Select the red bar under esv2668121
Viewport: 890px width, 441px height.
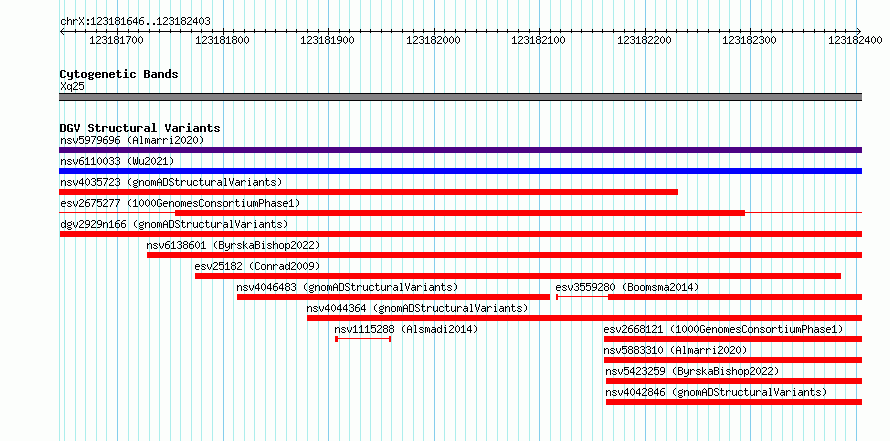tap(733, 339)
